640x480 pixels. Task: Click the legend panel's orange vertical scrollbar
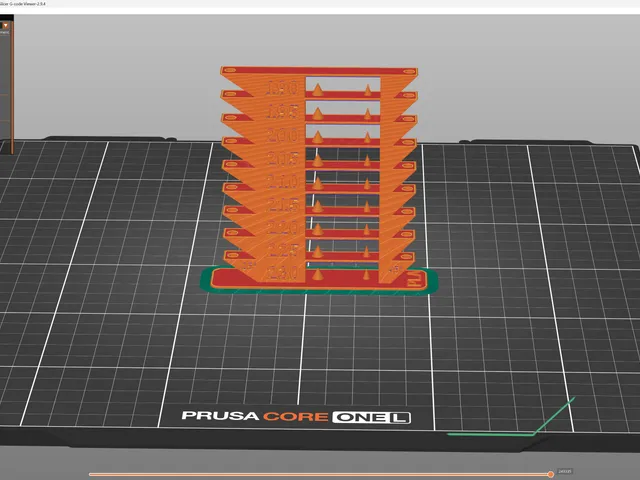coord(12,88)
